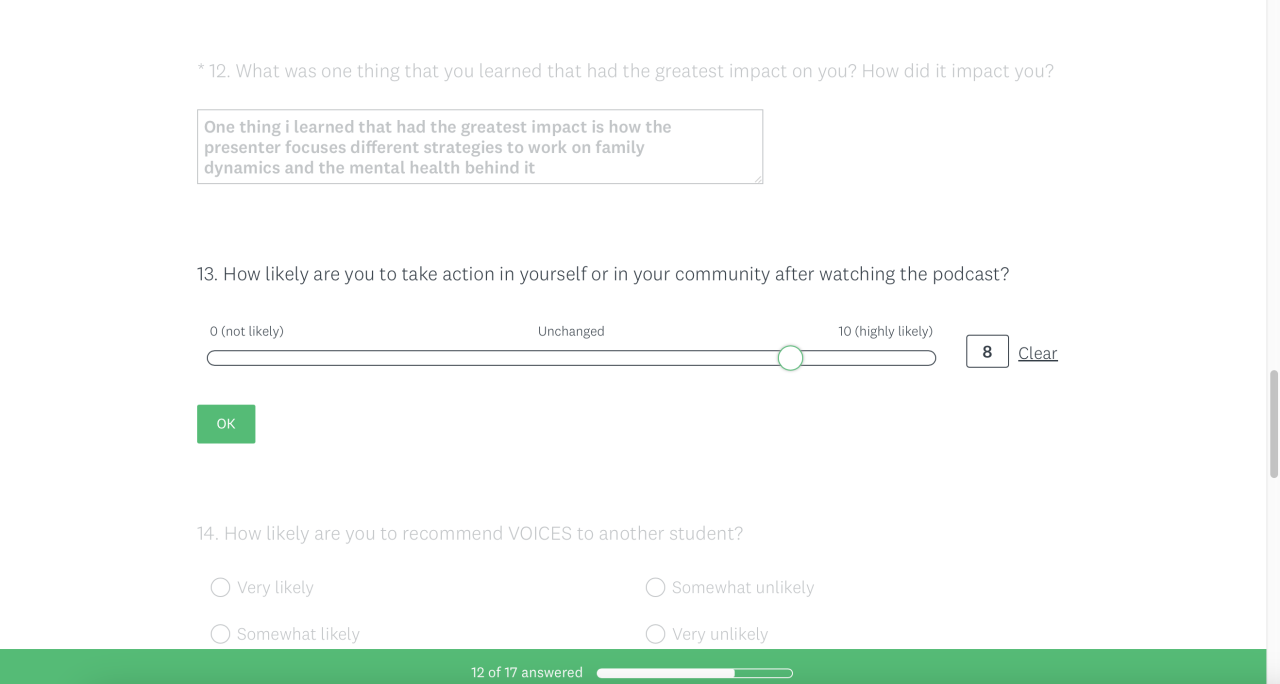The image size is (1280, 684).
Task: Click the question 13 heading text
Action: [603, 274]
